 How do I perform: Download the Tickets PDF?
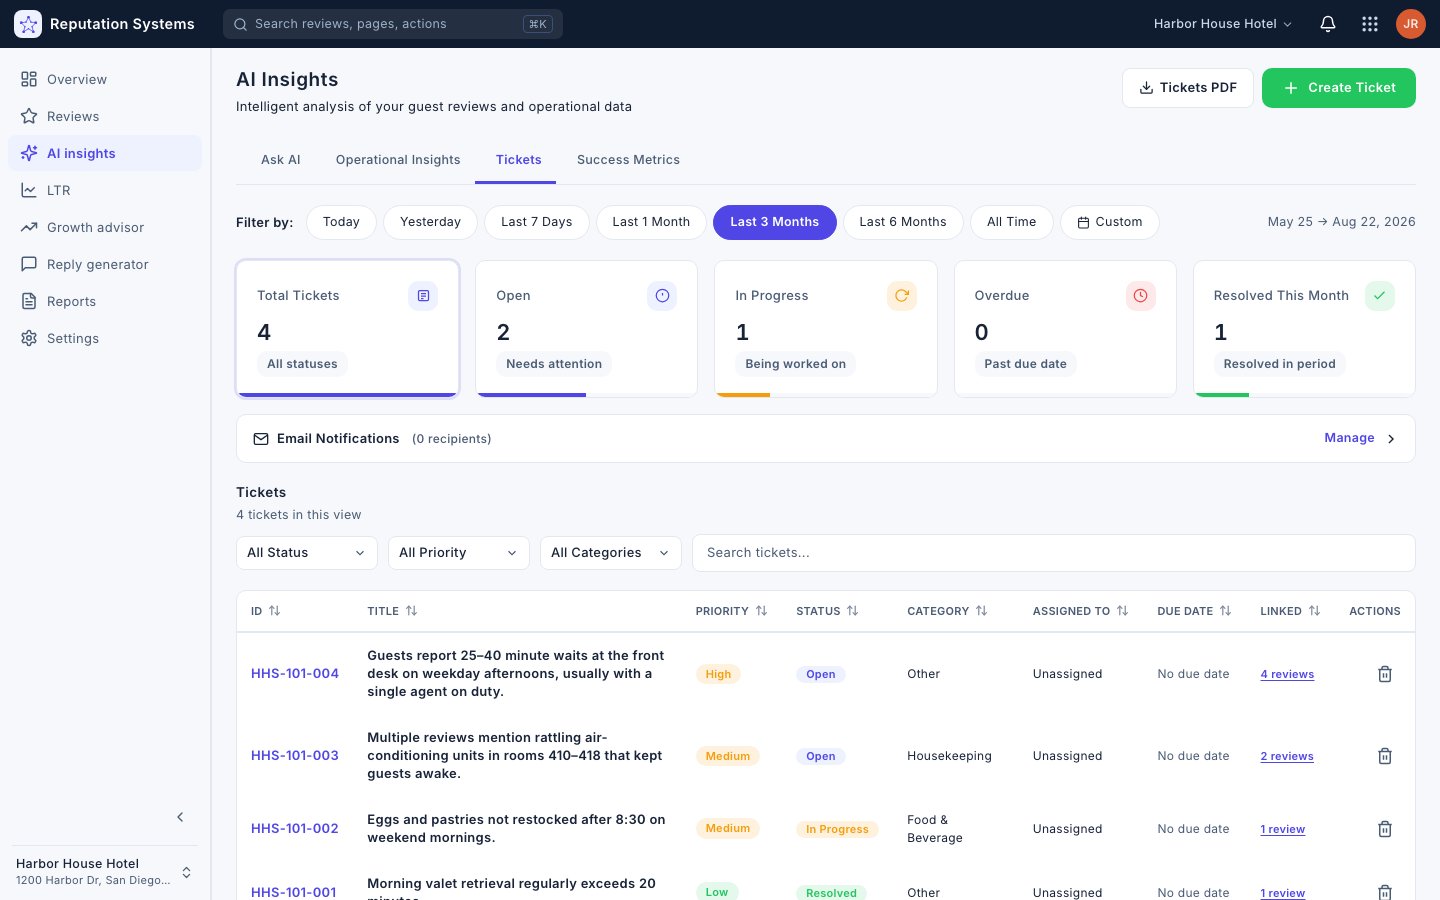1188,88
